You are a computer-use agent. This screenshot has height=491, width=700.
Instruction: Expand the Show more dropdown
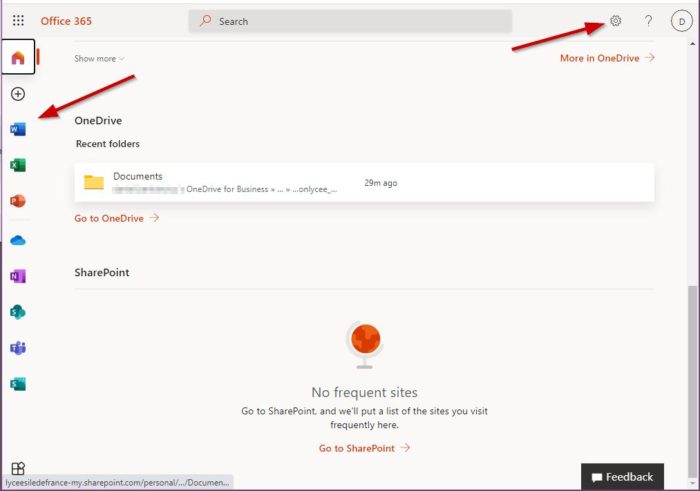click(x=100, y=58)
